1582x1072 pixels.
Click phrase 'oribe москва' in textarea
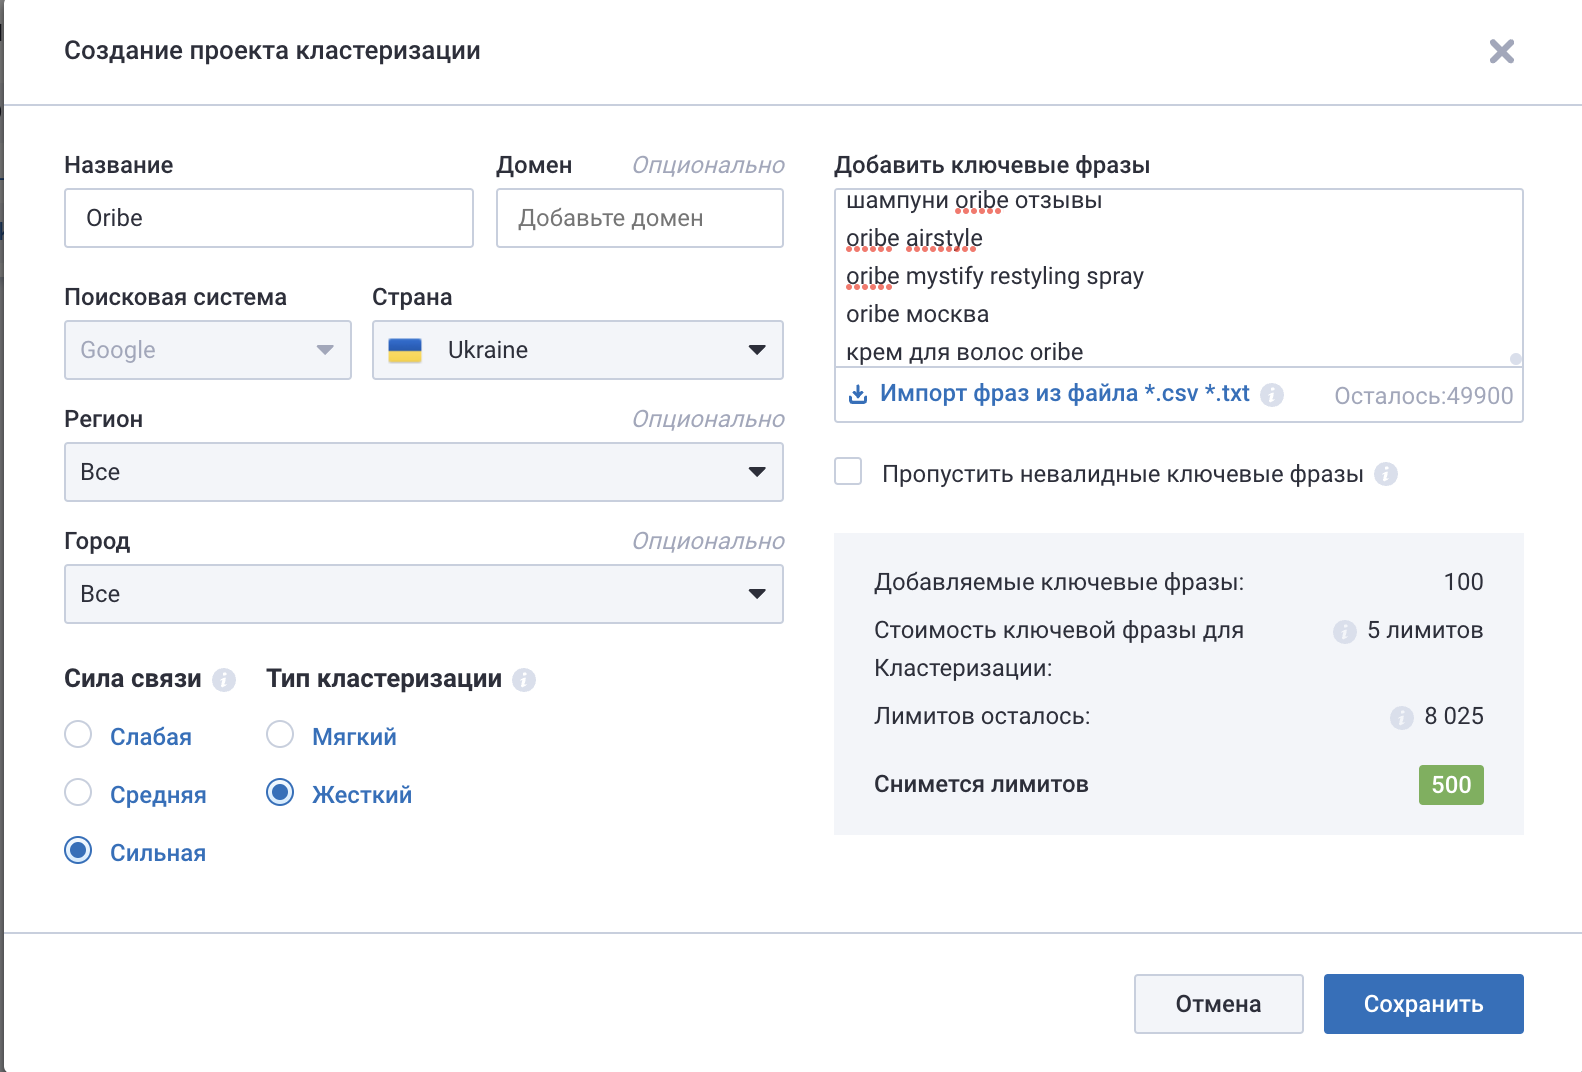(x=917, y=314)
